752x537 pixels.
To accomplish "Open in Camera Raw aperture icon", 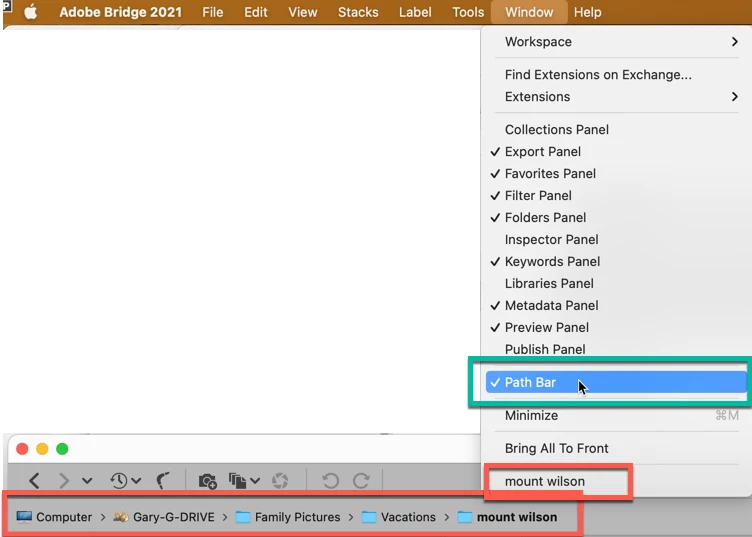I will (x=280, y=480).
